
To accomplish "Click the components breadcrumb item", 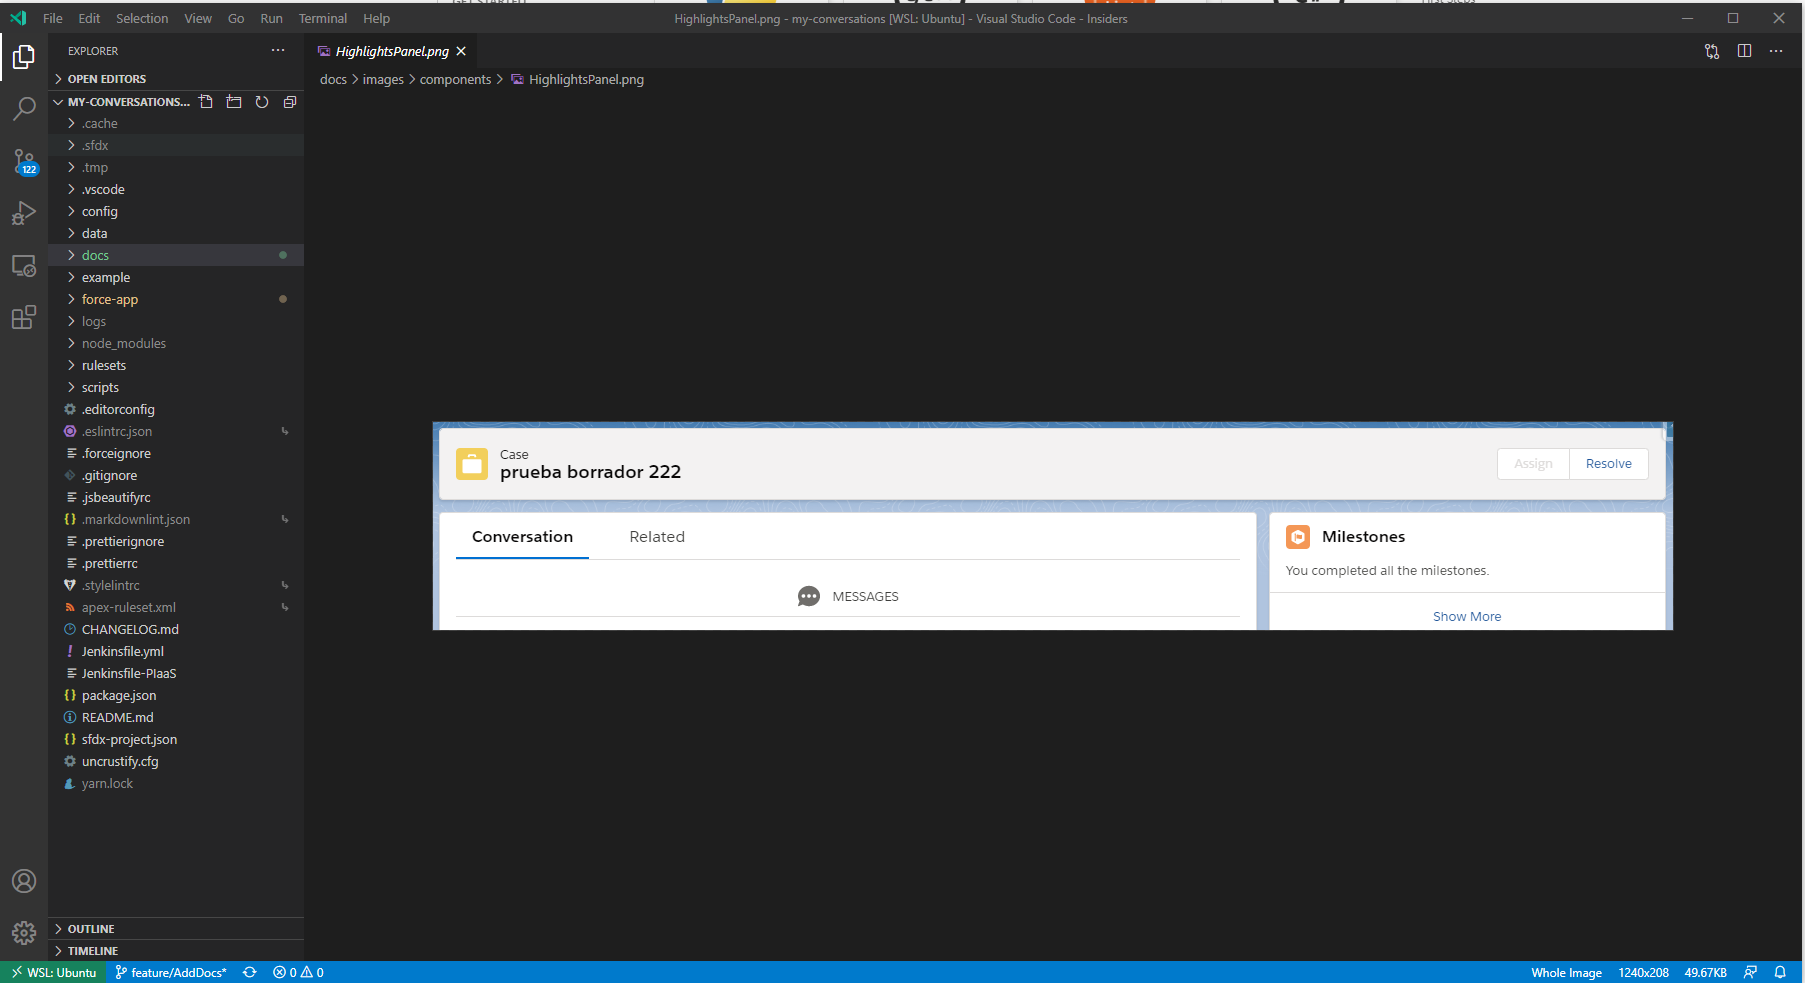I will point(456,79).
